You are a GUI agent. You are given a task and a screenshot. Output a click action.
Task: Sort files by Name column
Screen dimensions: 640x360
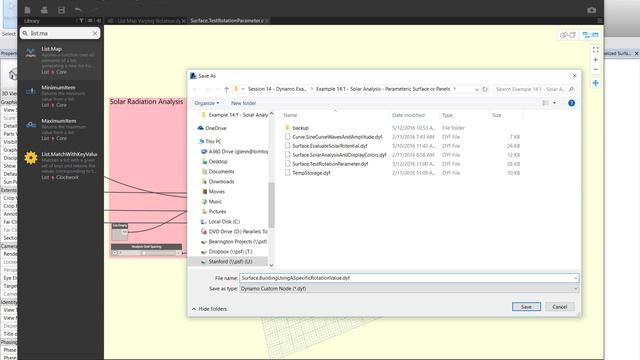290,115
